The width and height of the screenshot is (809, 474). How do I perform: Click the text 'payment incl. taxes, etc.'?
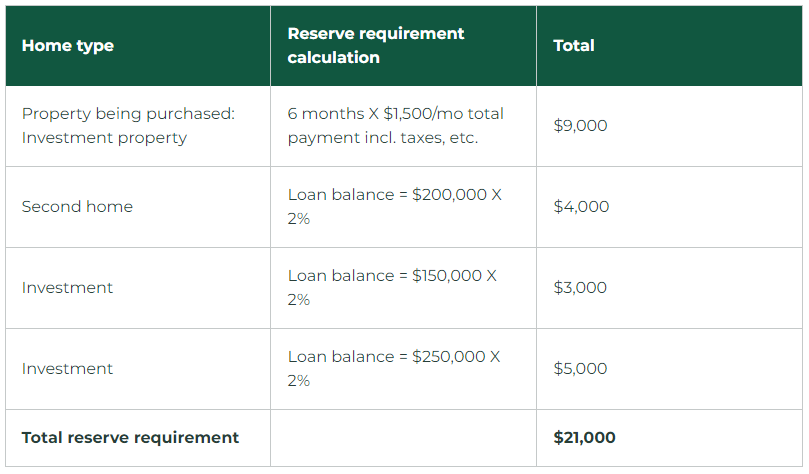pyautogui.click(x=383, y=138)
